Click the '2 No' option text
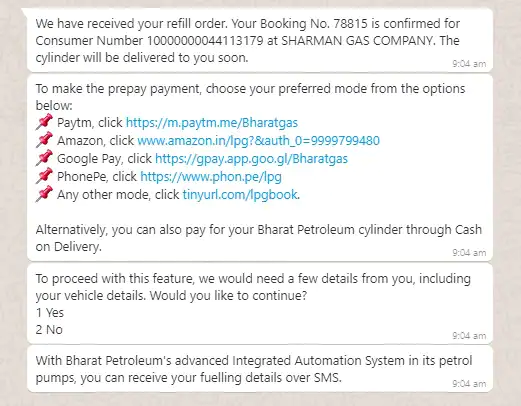 click(49, 330)
